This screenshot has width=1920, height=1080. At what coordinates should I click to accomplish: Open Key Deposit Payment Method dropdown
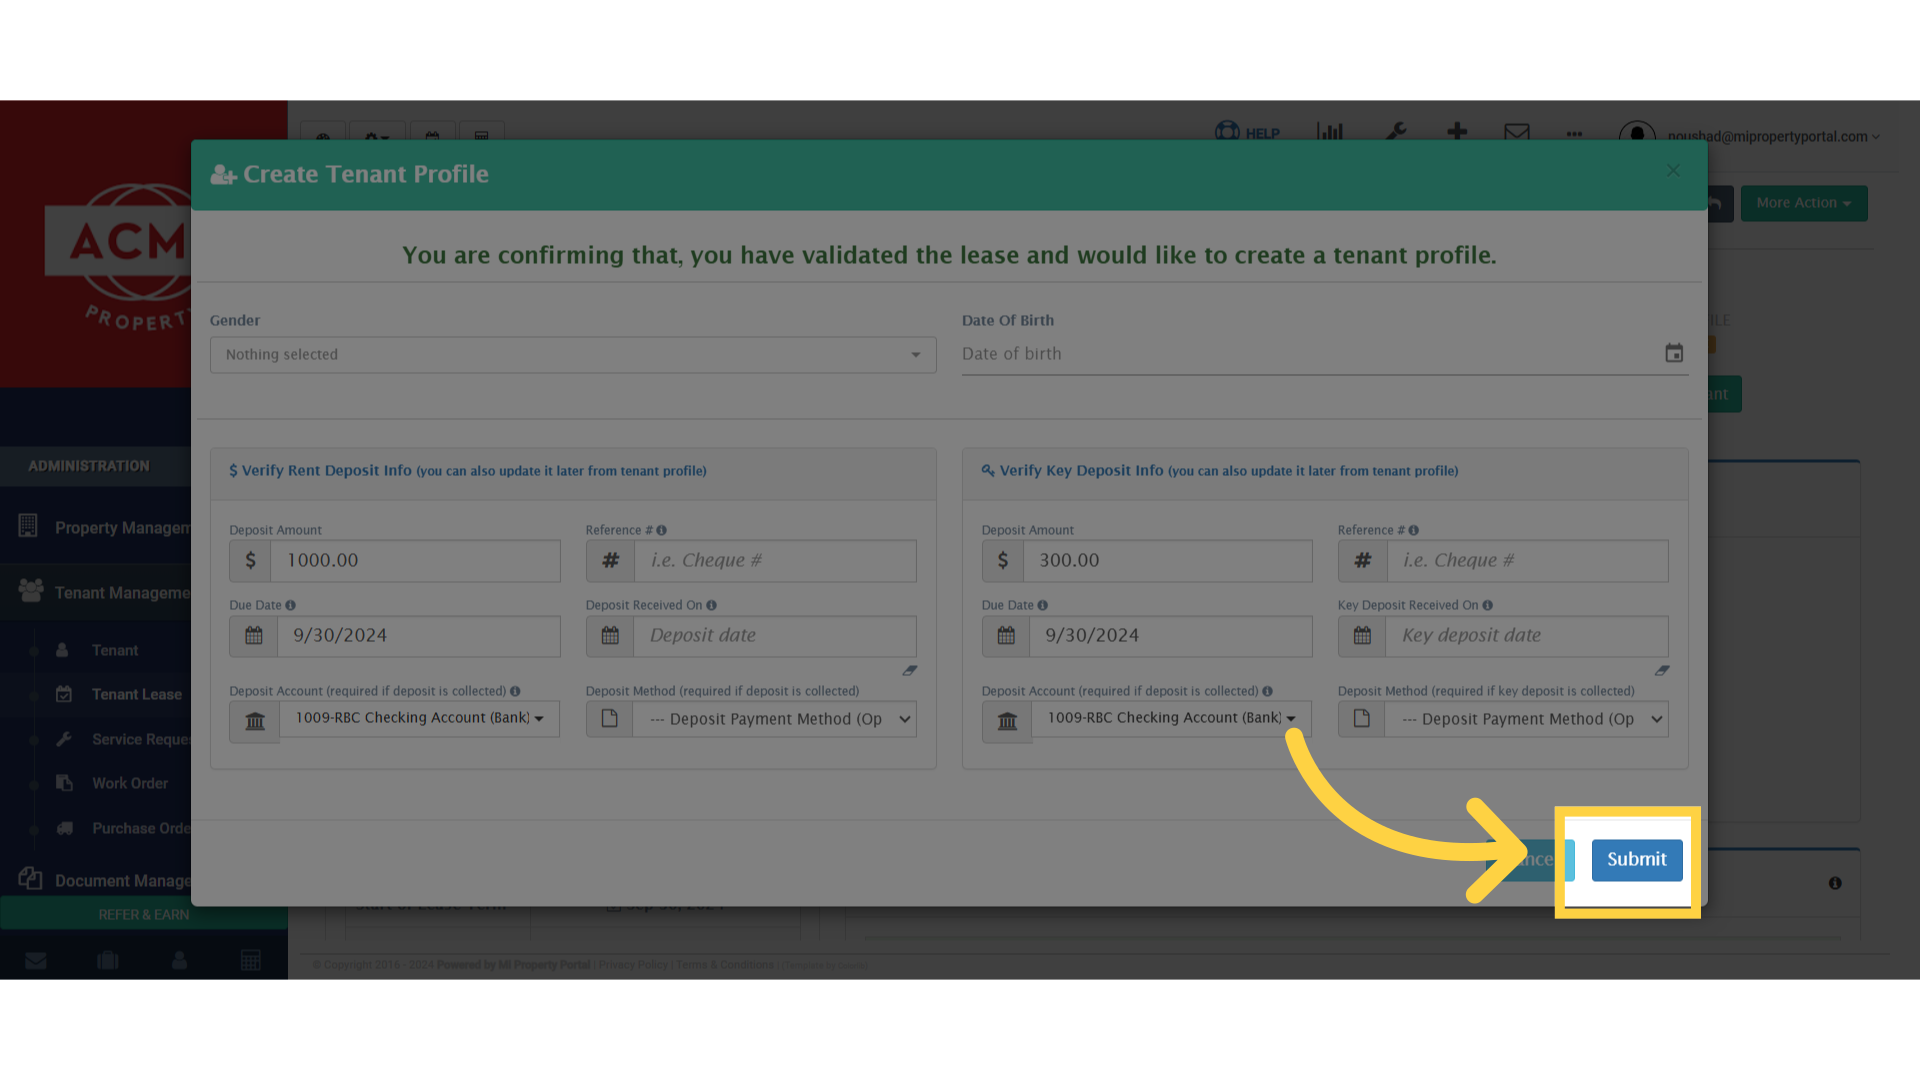tap(1527, 719)
